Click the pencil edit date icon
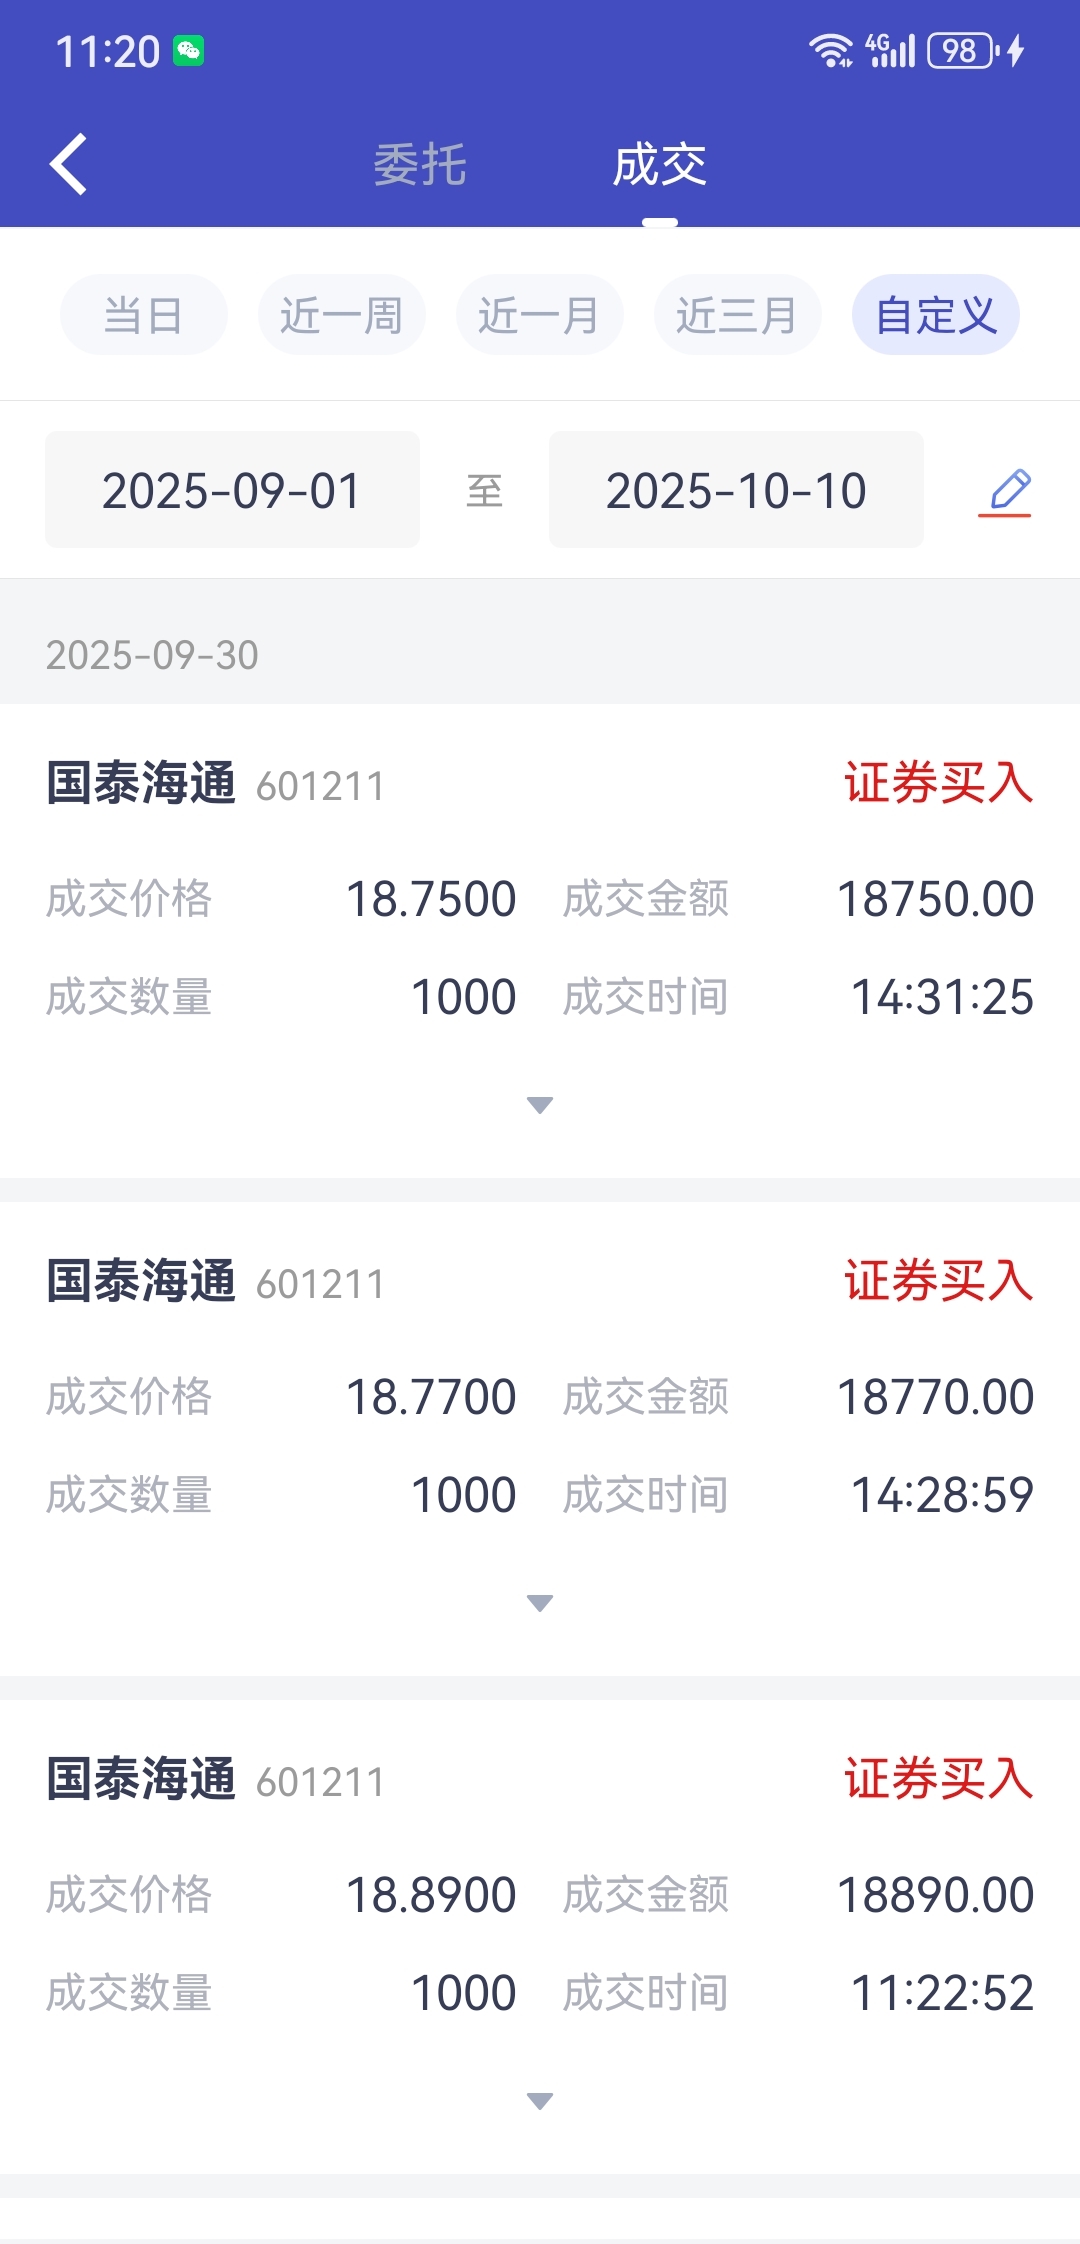 [1005, 491]
